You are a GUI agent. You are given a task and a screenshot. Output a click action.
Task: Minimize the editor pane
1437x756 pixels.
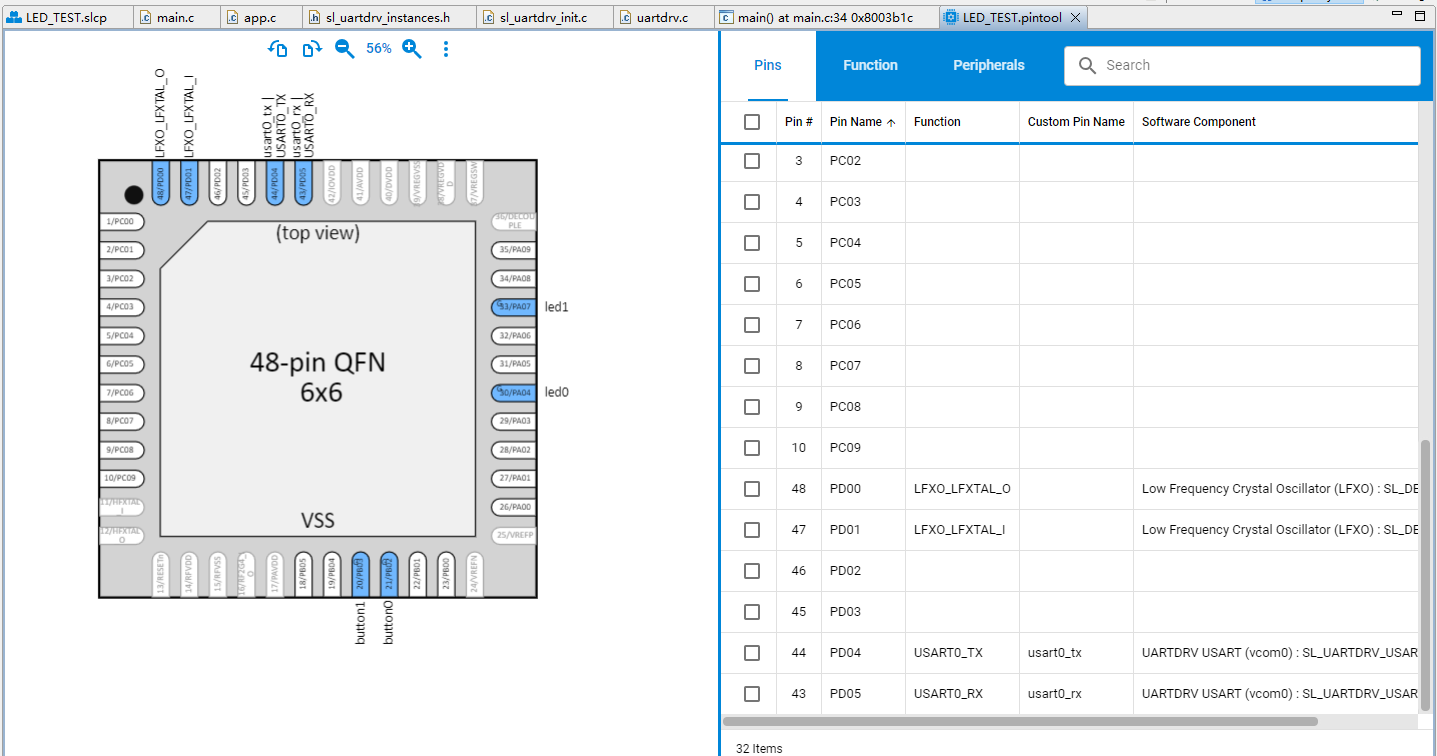point(1397,16)
